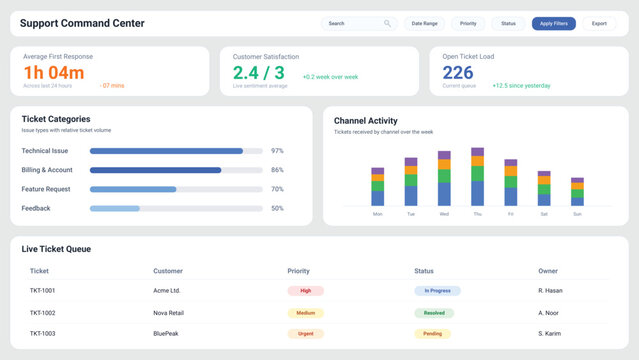
Task: Click the Support Command Center title
Action: pos(82,23)
